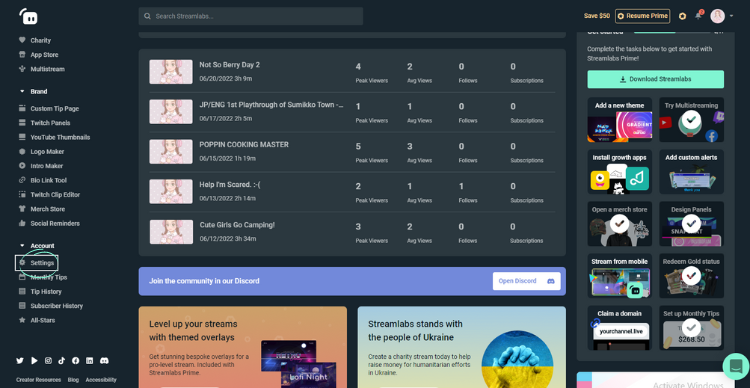
Task: Click Join the community in our Discord banner text
Action: (x=204, y=281)
